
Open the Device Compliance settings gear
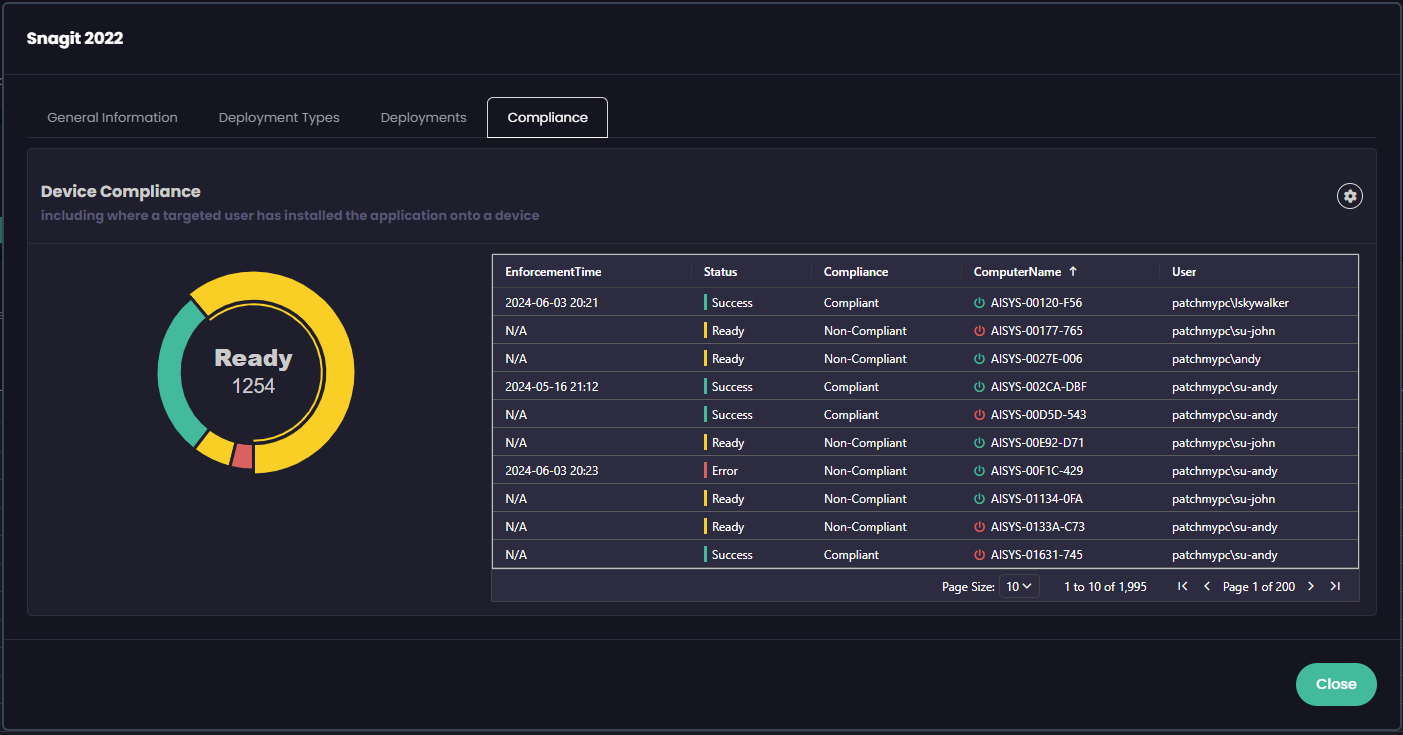pos(1350,196)
